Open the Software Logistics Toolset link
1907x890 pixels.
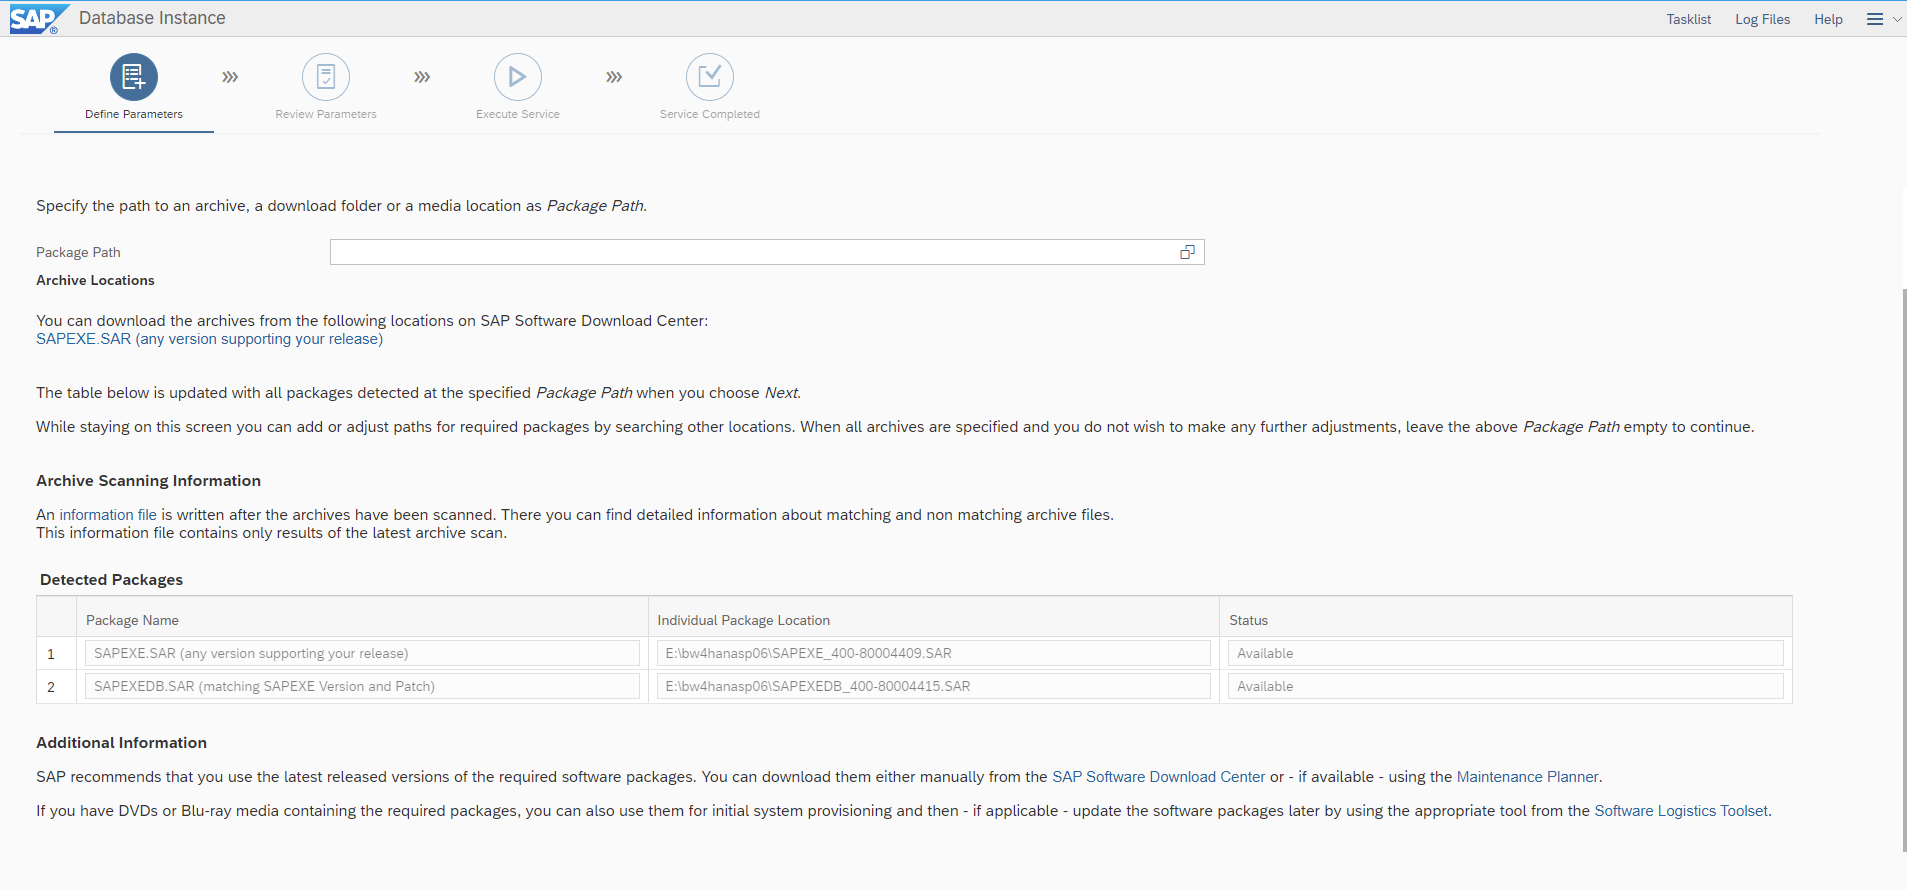[x=1681, y=811]
